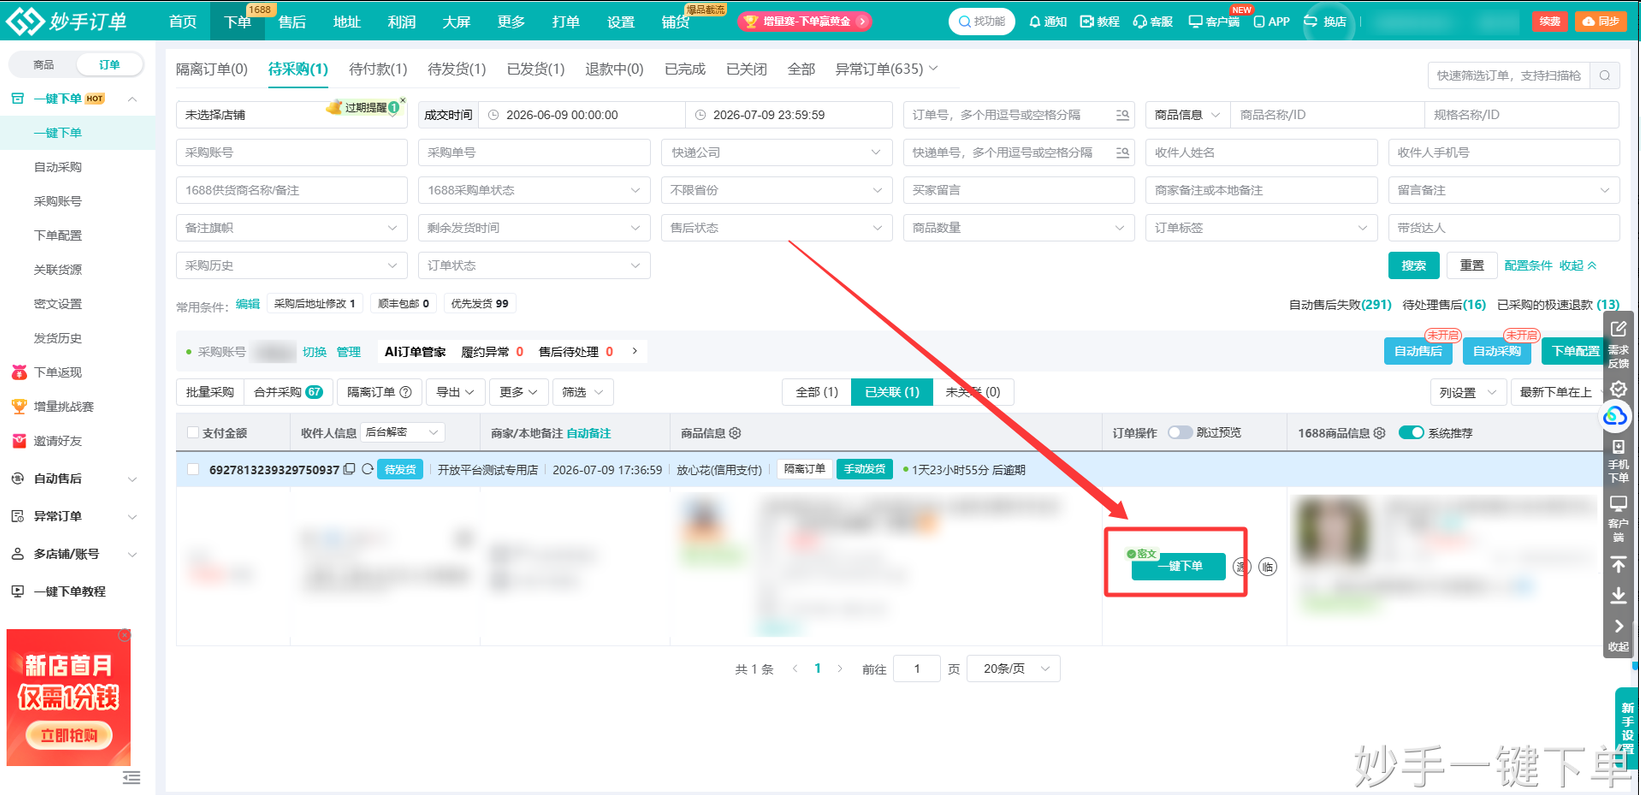Open the 不限省份 province dropdown
Viewport: 1641px width, 795px height.
[x=776, y=190]
